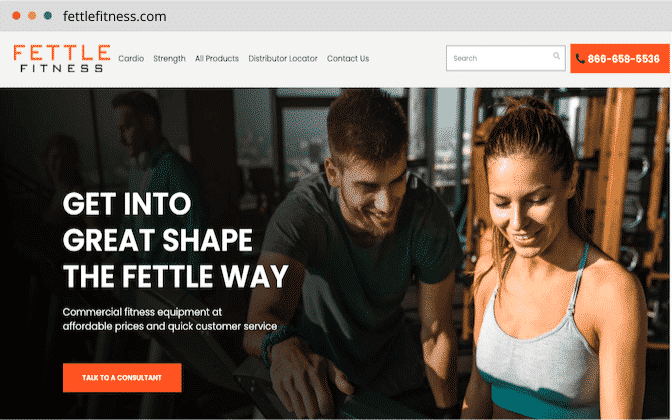The image size is (672, 420).
Task: Click the phone handset icon
Action: [580, 59]
